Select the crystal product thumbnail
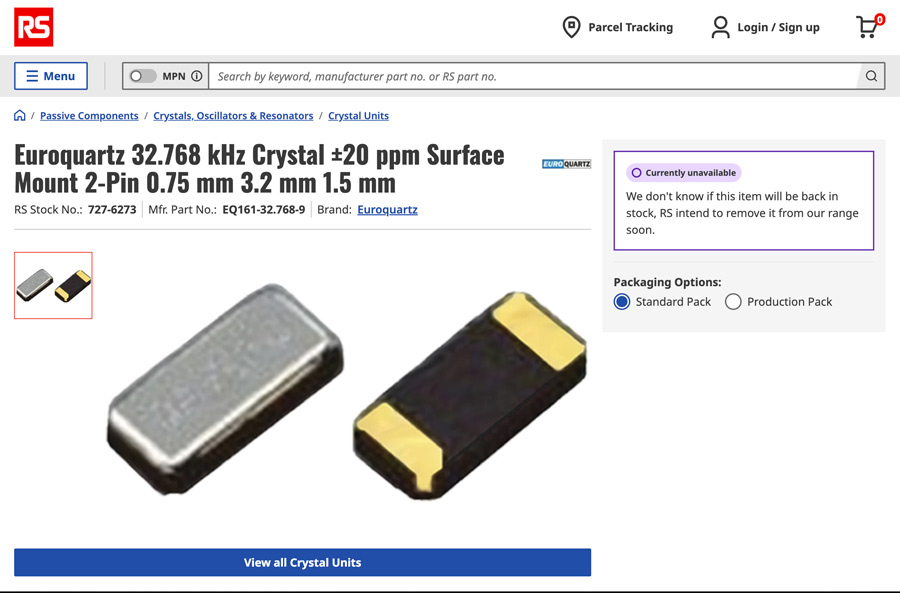The image size is (900, 593). 53,285
